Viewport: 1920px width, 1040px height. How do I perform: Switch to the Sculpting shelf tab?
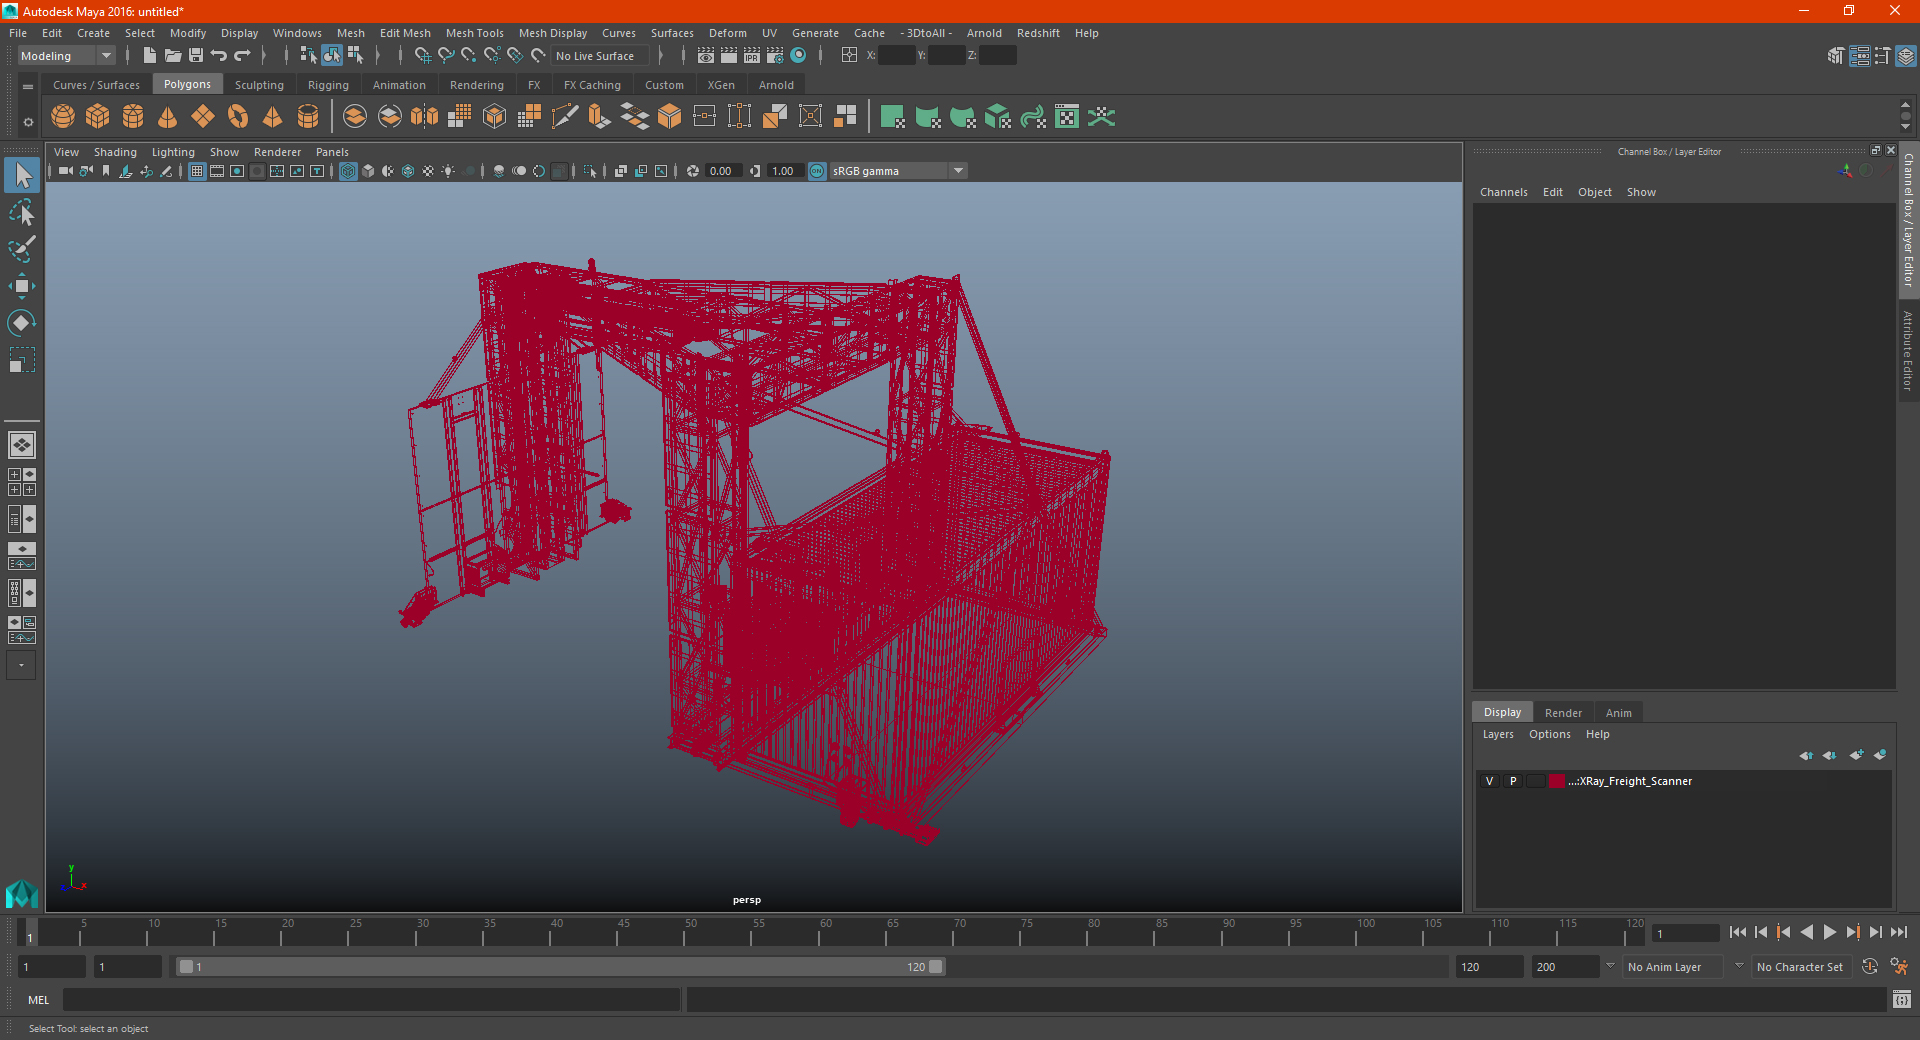click(259, 85)
